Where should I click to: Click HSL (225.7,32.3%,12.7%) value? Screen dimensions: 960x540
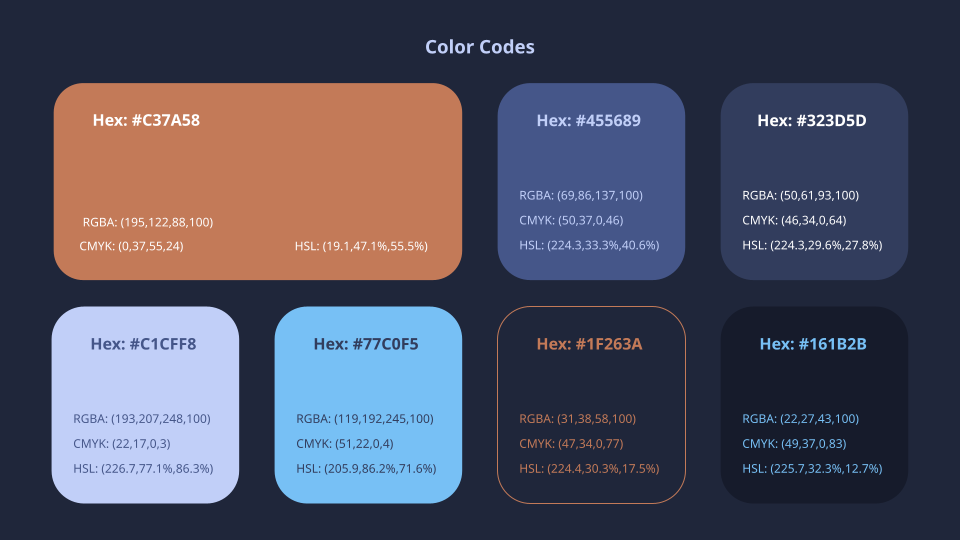pos(812,469)
